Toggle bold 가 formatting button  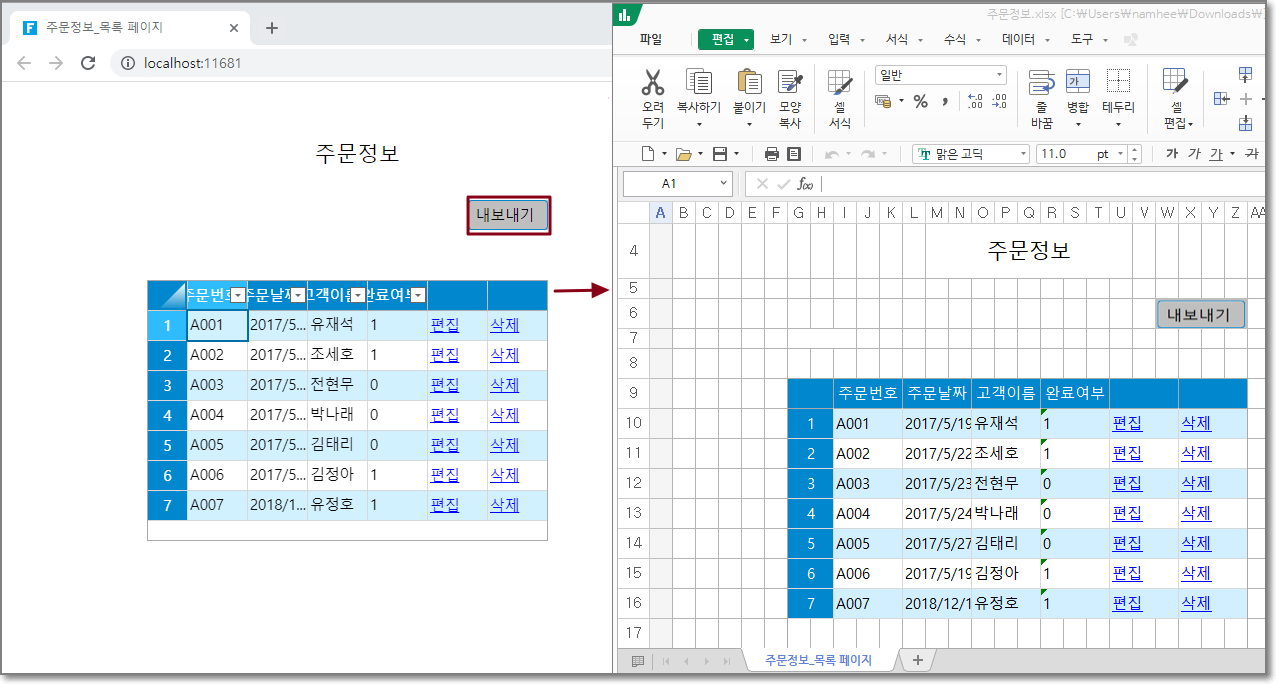click(x=1171, y=154)
